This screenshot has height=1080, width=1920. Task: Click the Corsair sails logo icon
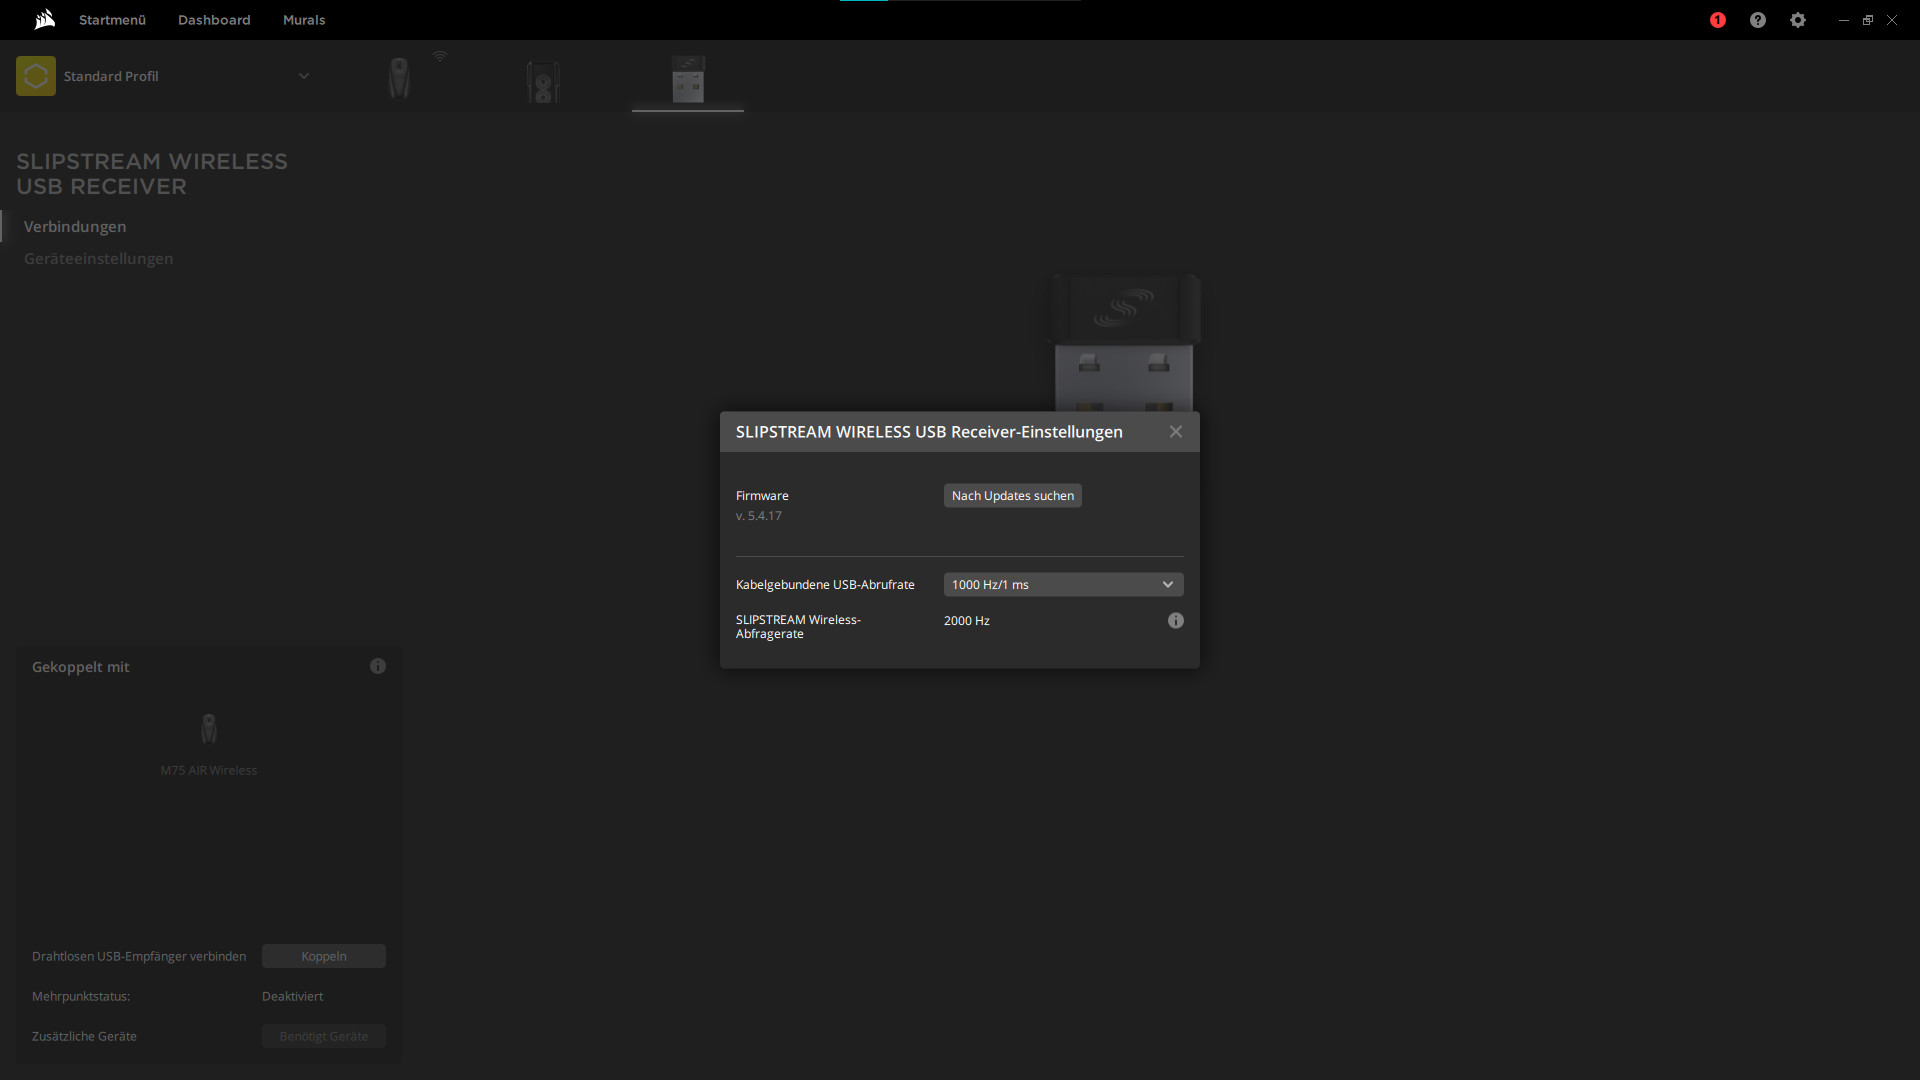click(44, 19)
